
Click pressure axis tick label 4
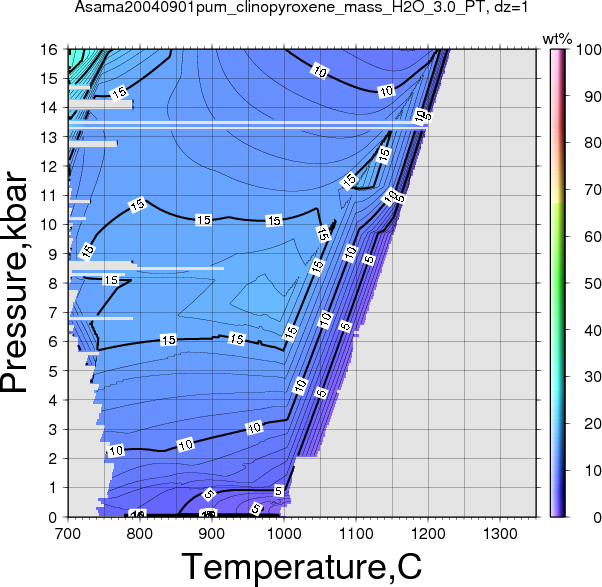(x=53, y=400)
